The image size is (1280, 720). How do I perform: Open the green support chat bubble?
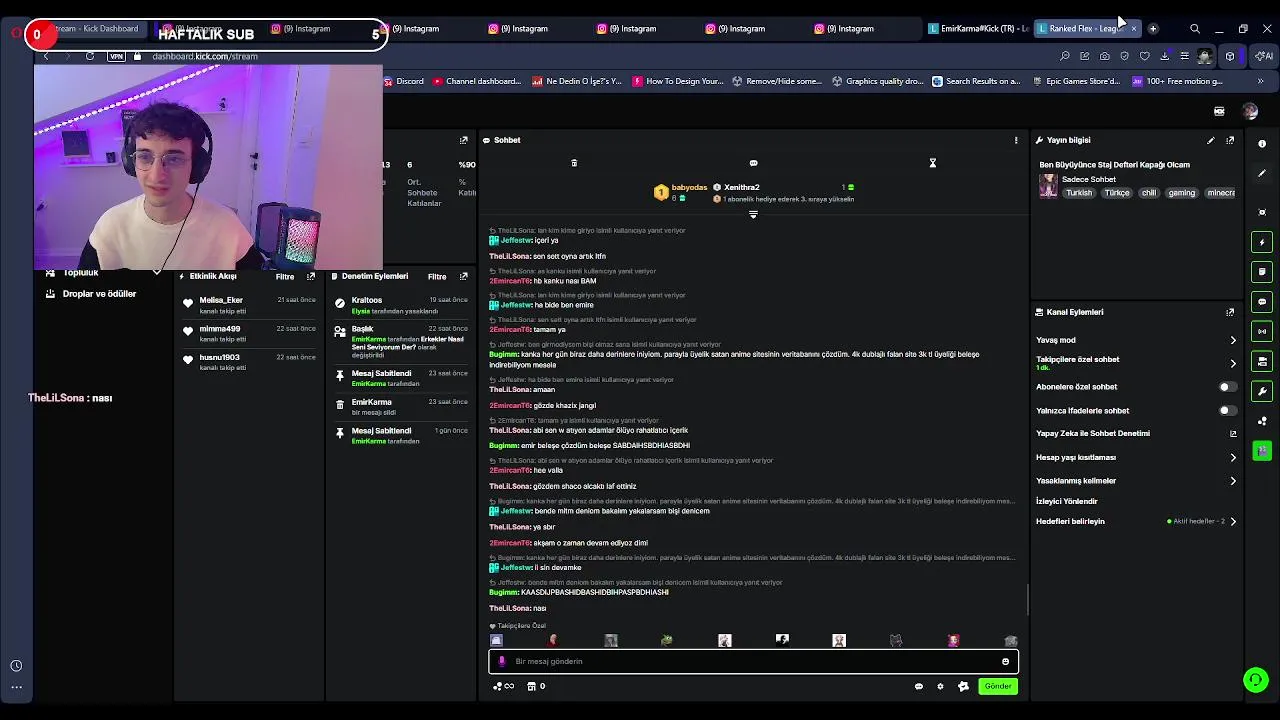(x=1256, y=680)
